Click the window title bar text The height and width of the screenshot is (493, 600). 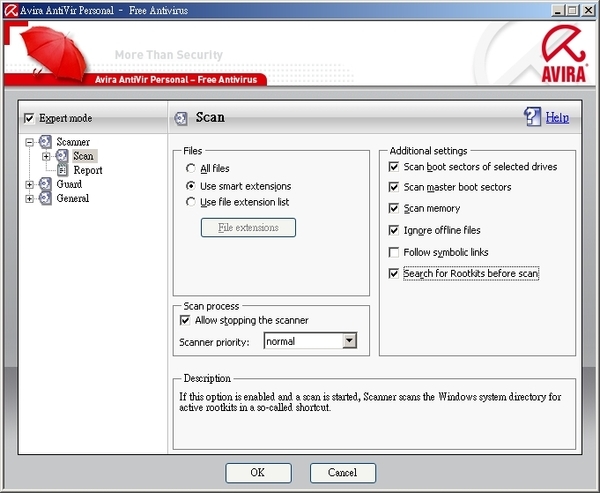point(104,10)
